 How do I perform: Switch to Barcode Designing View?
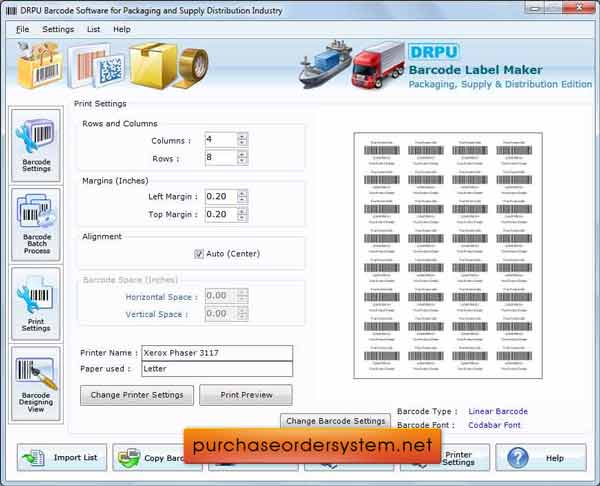[36, 382]
